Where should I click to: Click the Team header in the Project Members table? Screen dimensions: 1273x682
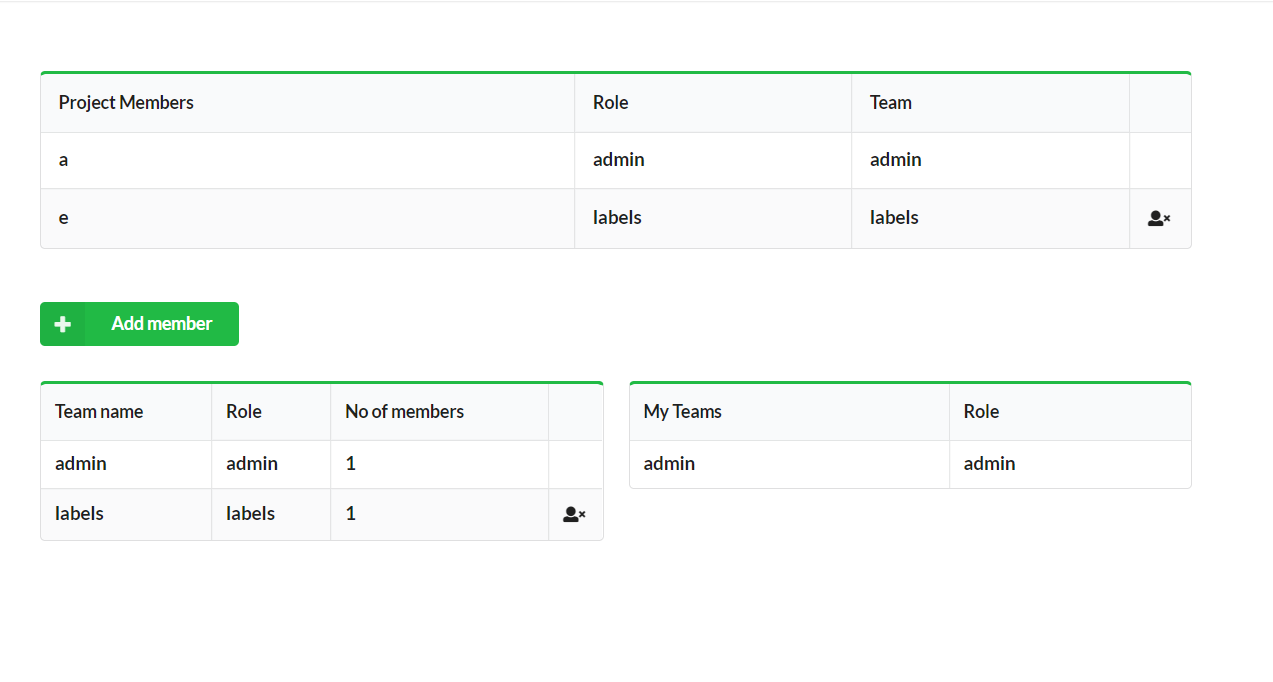click(889, 102)
